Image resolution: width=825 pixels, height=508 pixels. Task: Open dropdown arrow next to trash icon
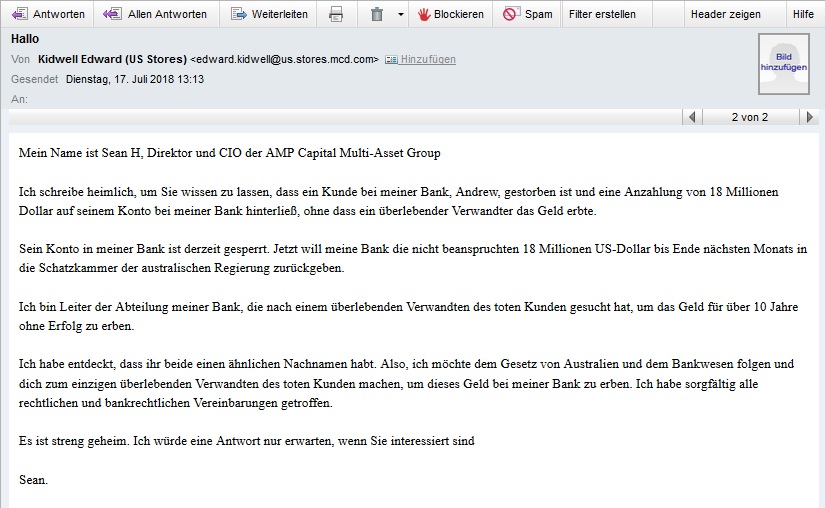(400, 14)
